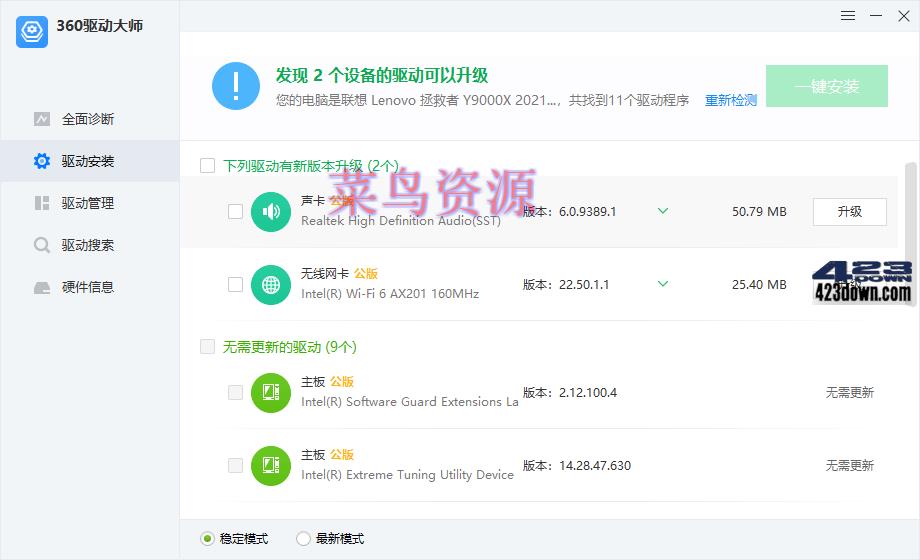Open the 驱动搜索 sidebar tab
The image size is (920, 560).
tap(90, 245)
